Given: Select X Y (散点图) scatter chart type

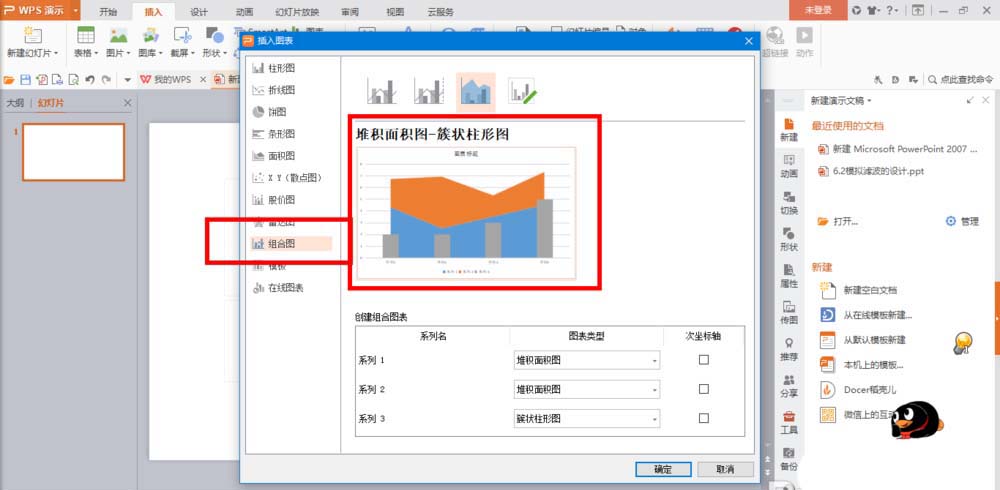Looking at the screenshot, I should tap(288, 177).
